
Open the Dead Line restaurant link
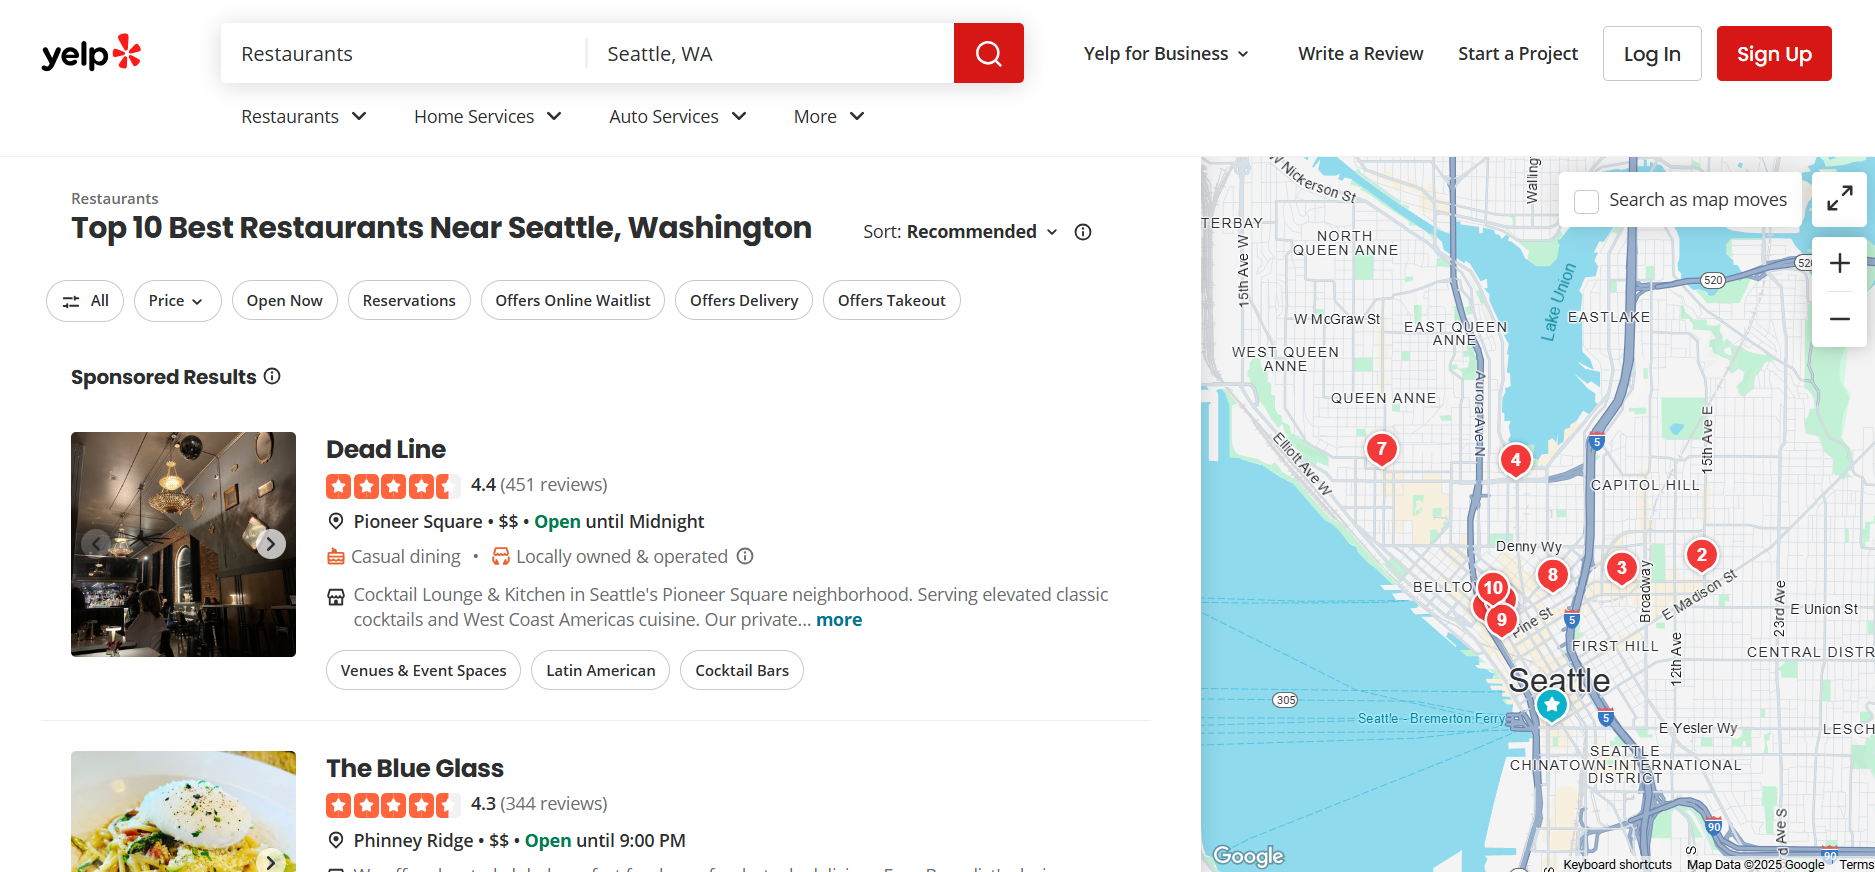tap(386, 449)
